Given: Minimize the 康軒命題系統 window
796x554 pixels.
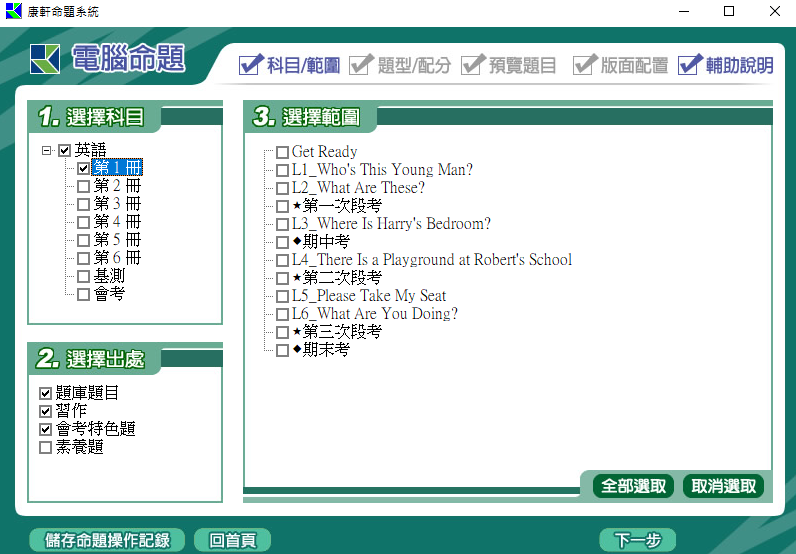Looking at the screenshot, I should pos(684,11).
